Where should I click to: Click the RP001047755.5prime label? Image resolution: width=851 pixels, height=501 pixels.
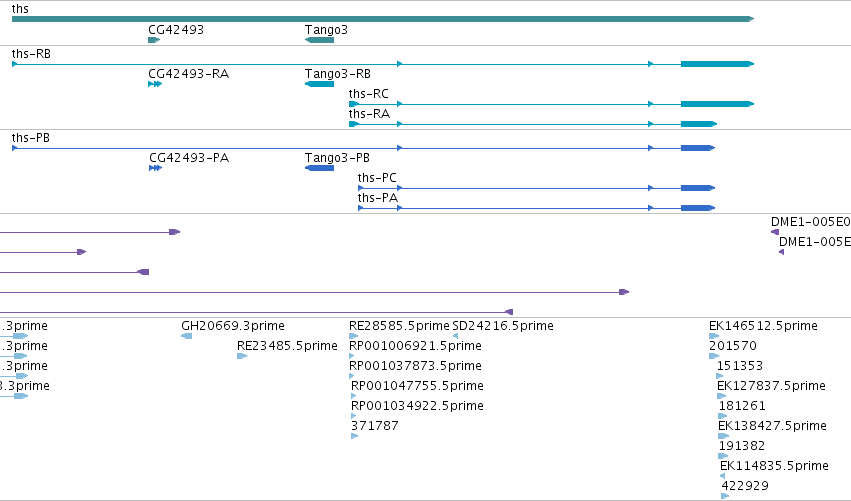point(417,386)
